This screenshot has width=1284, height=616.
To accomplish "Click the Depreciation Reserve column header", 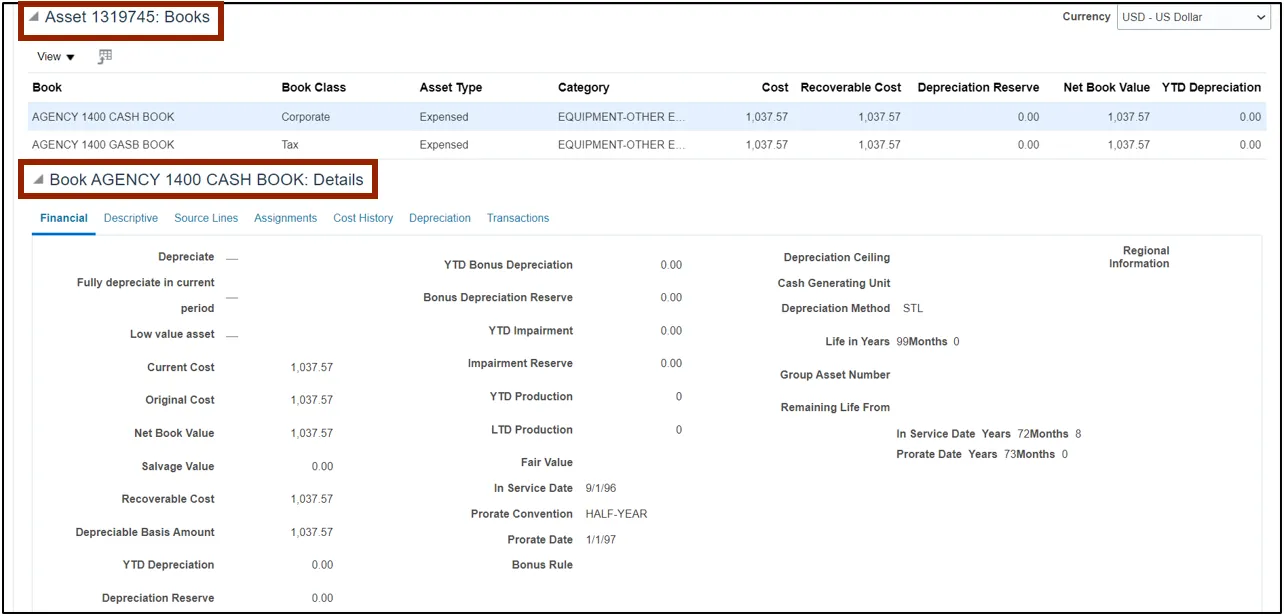I will click(978, 88).
